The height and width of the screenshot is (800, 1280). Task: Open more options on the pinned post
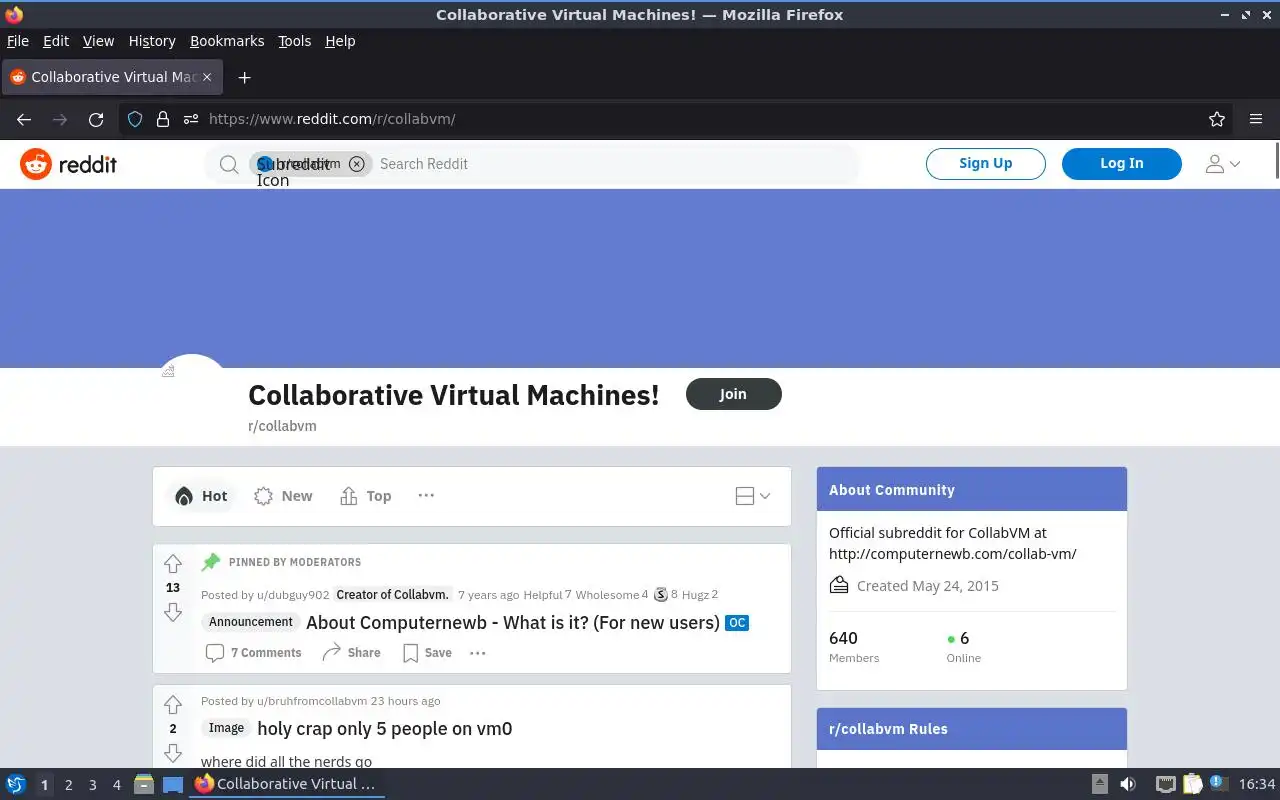point(478,653)
